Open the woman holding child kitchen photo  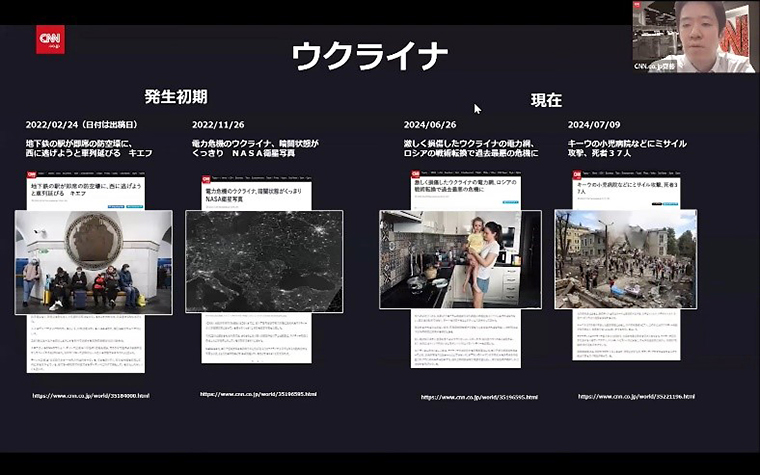(x=460, y=259)
